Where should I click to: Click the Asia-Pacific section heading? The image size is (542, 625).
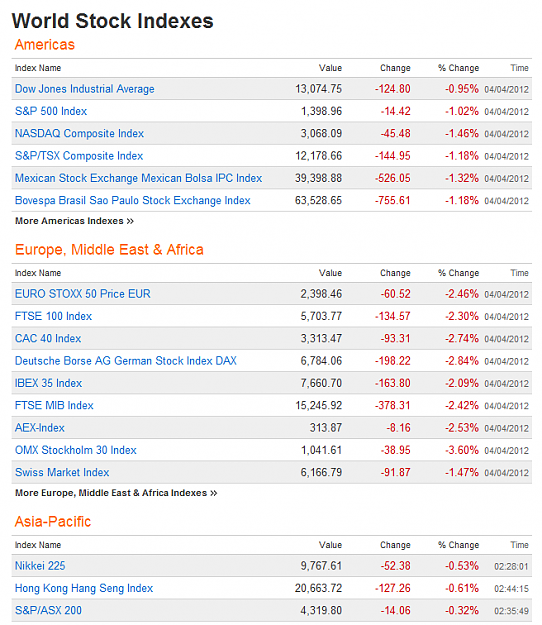tap(53, 521)
